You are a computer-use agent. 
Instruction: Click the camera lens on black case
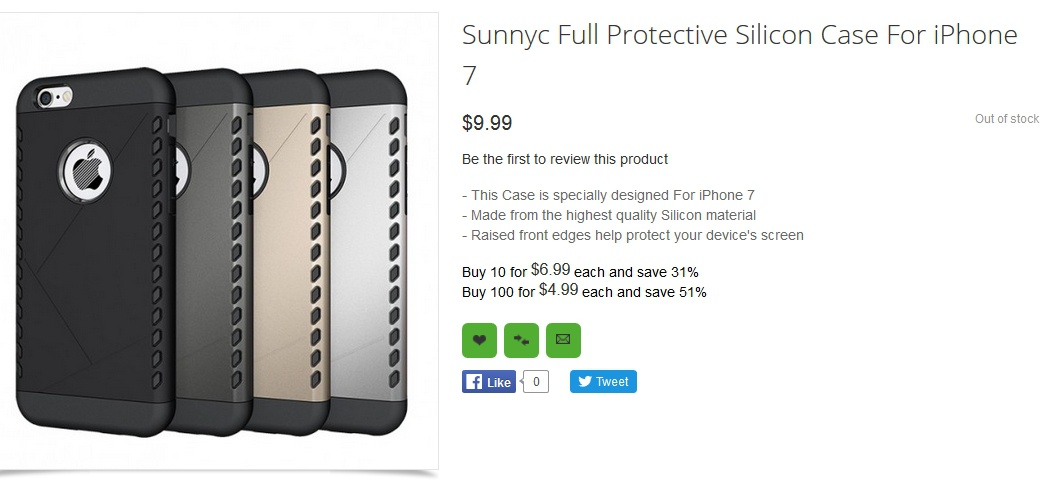point(44,98)
